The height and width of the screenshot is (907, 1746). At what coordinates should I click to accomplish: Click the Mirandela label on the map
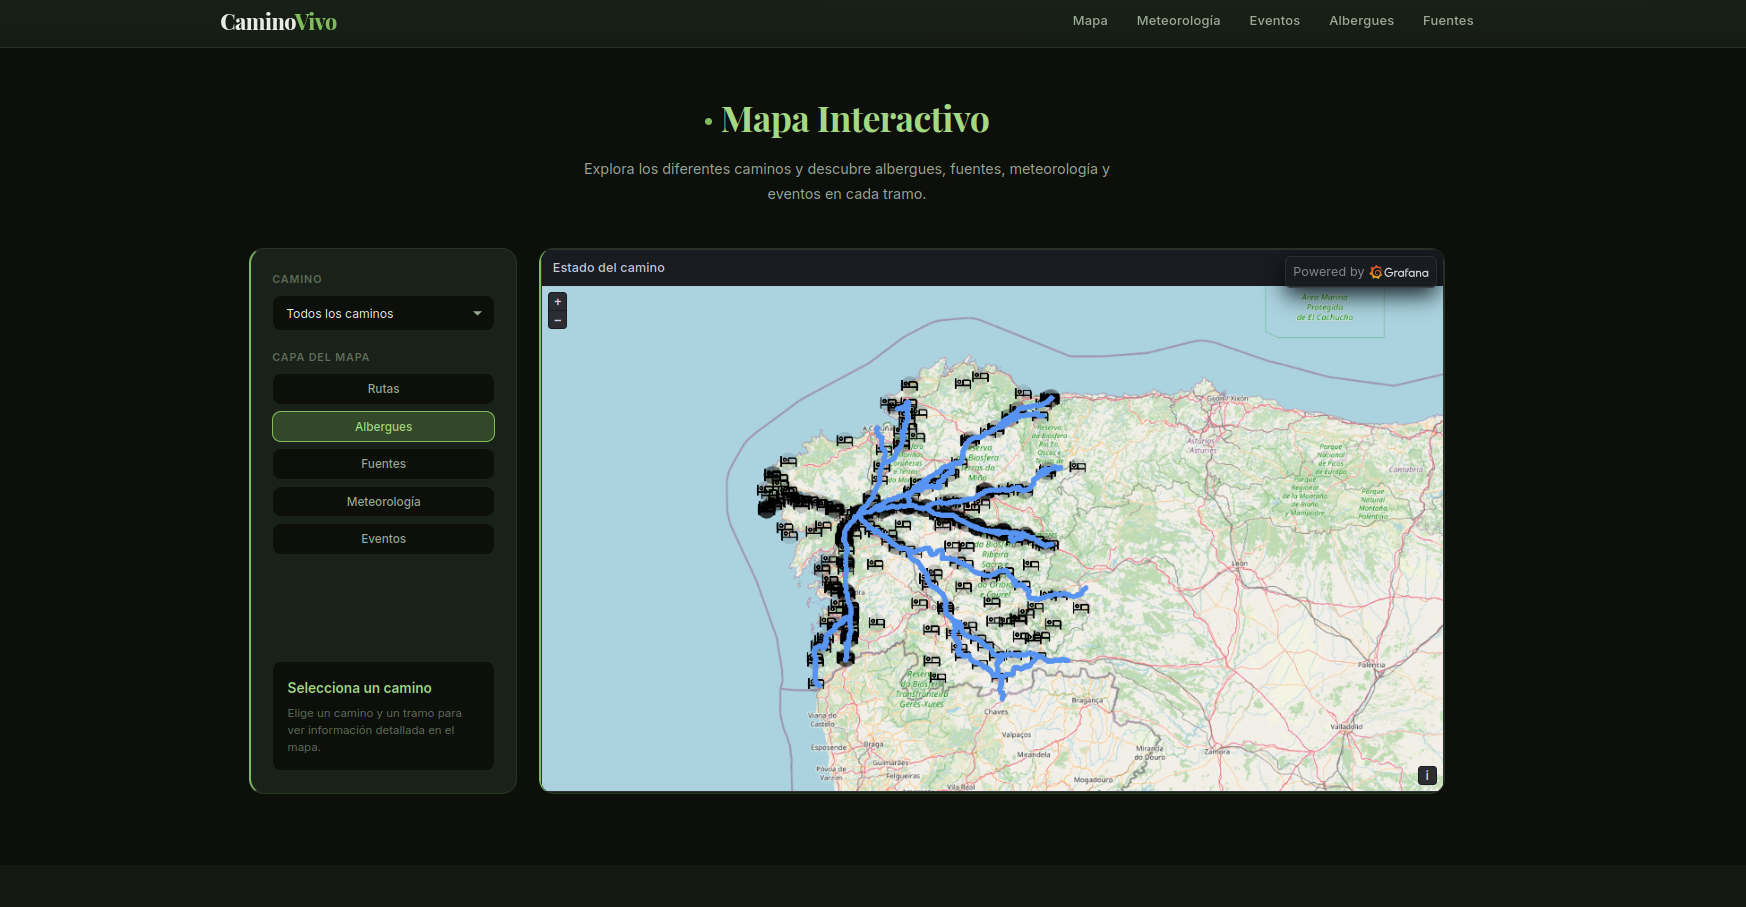point(1034,755)
